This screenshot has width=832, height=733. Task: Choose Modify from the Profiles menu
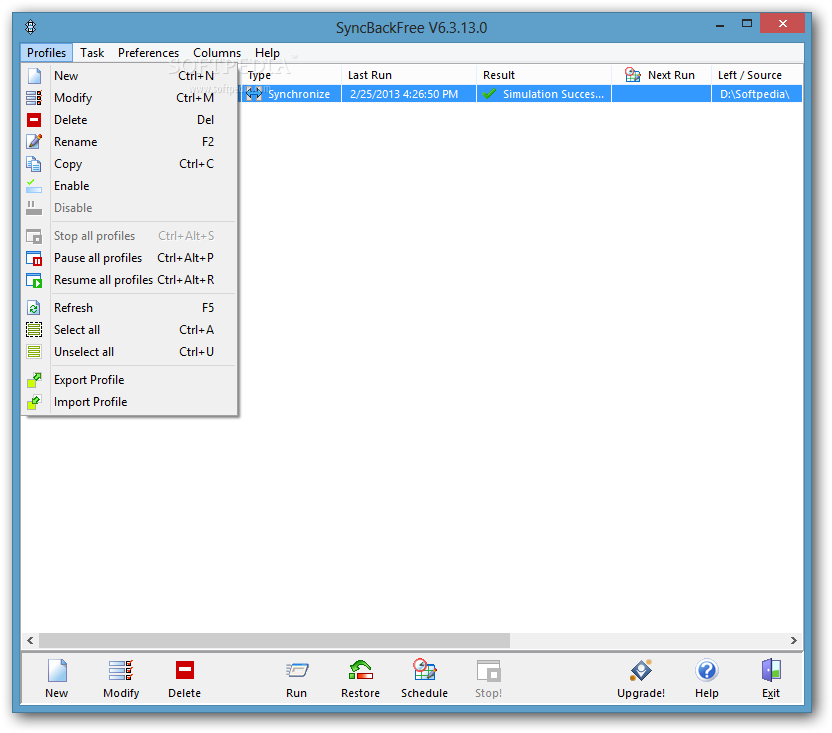point(130,98)
